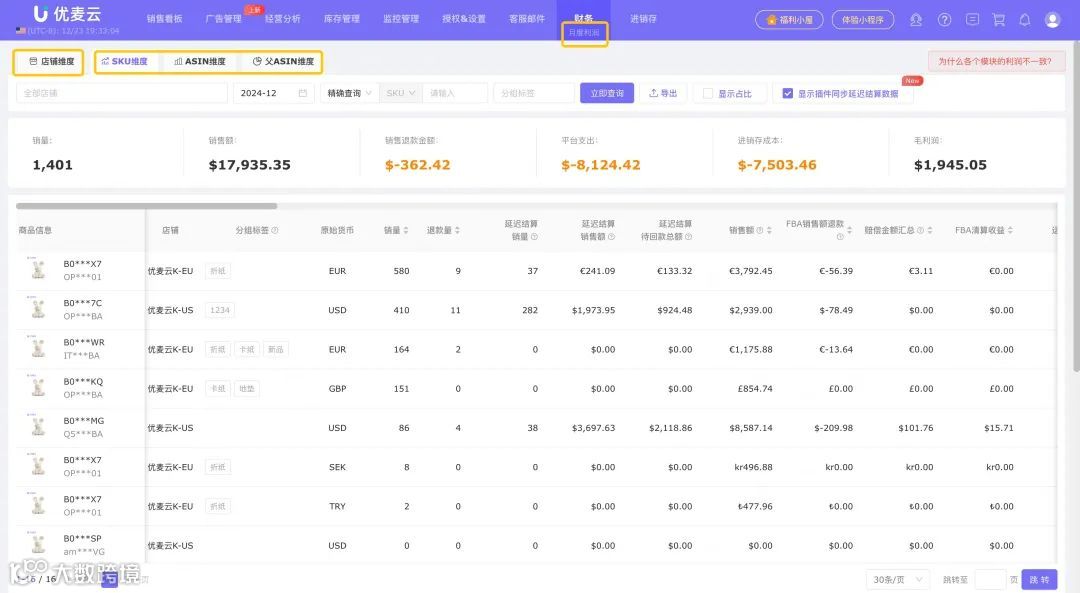Click cell $8,587.14 in B0***MG row

(751, 428)
